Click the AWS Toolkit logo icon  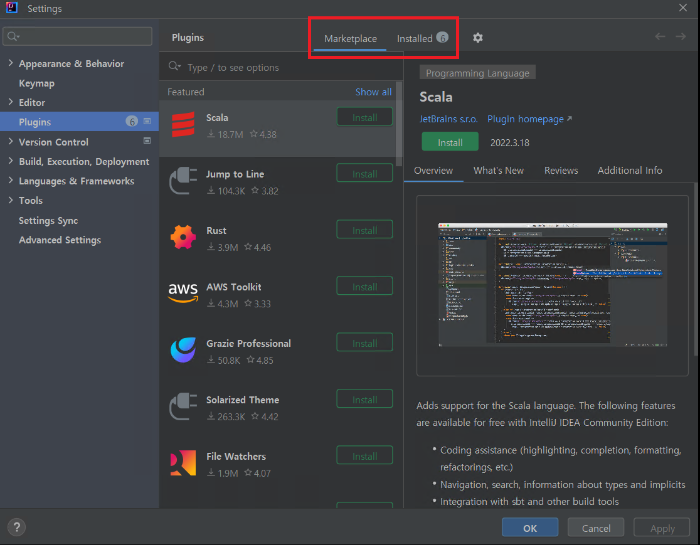[x=183, y=292]
